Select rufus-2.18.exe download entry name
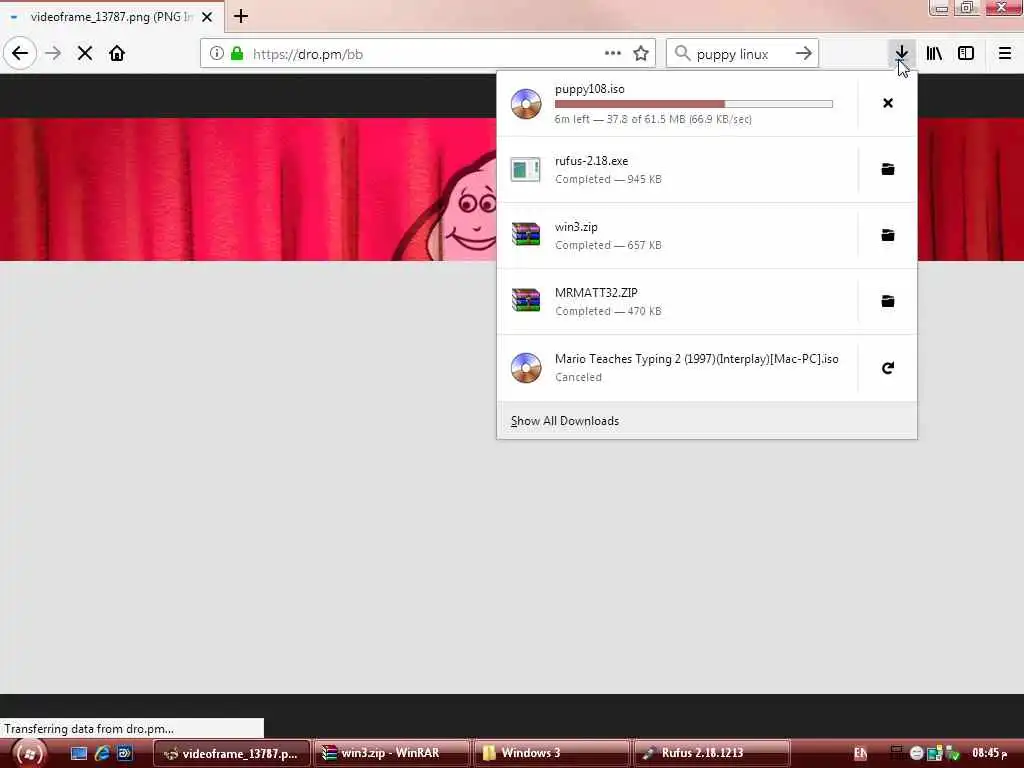The image size is (1024, 768). (x=592, y=161)
